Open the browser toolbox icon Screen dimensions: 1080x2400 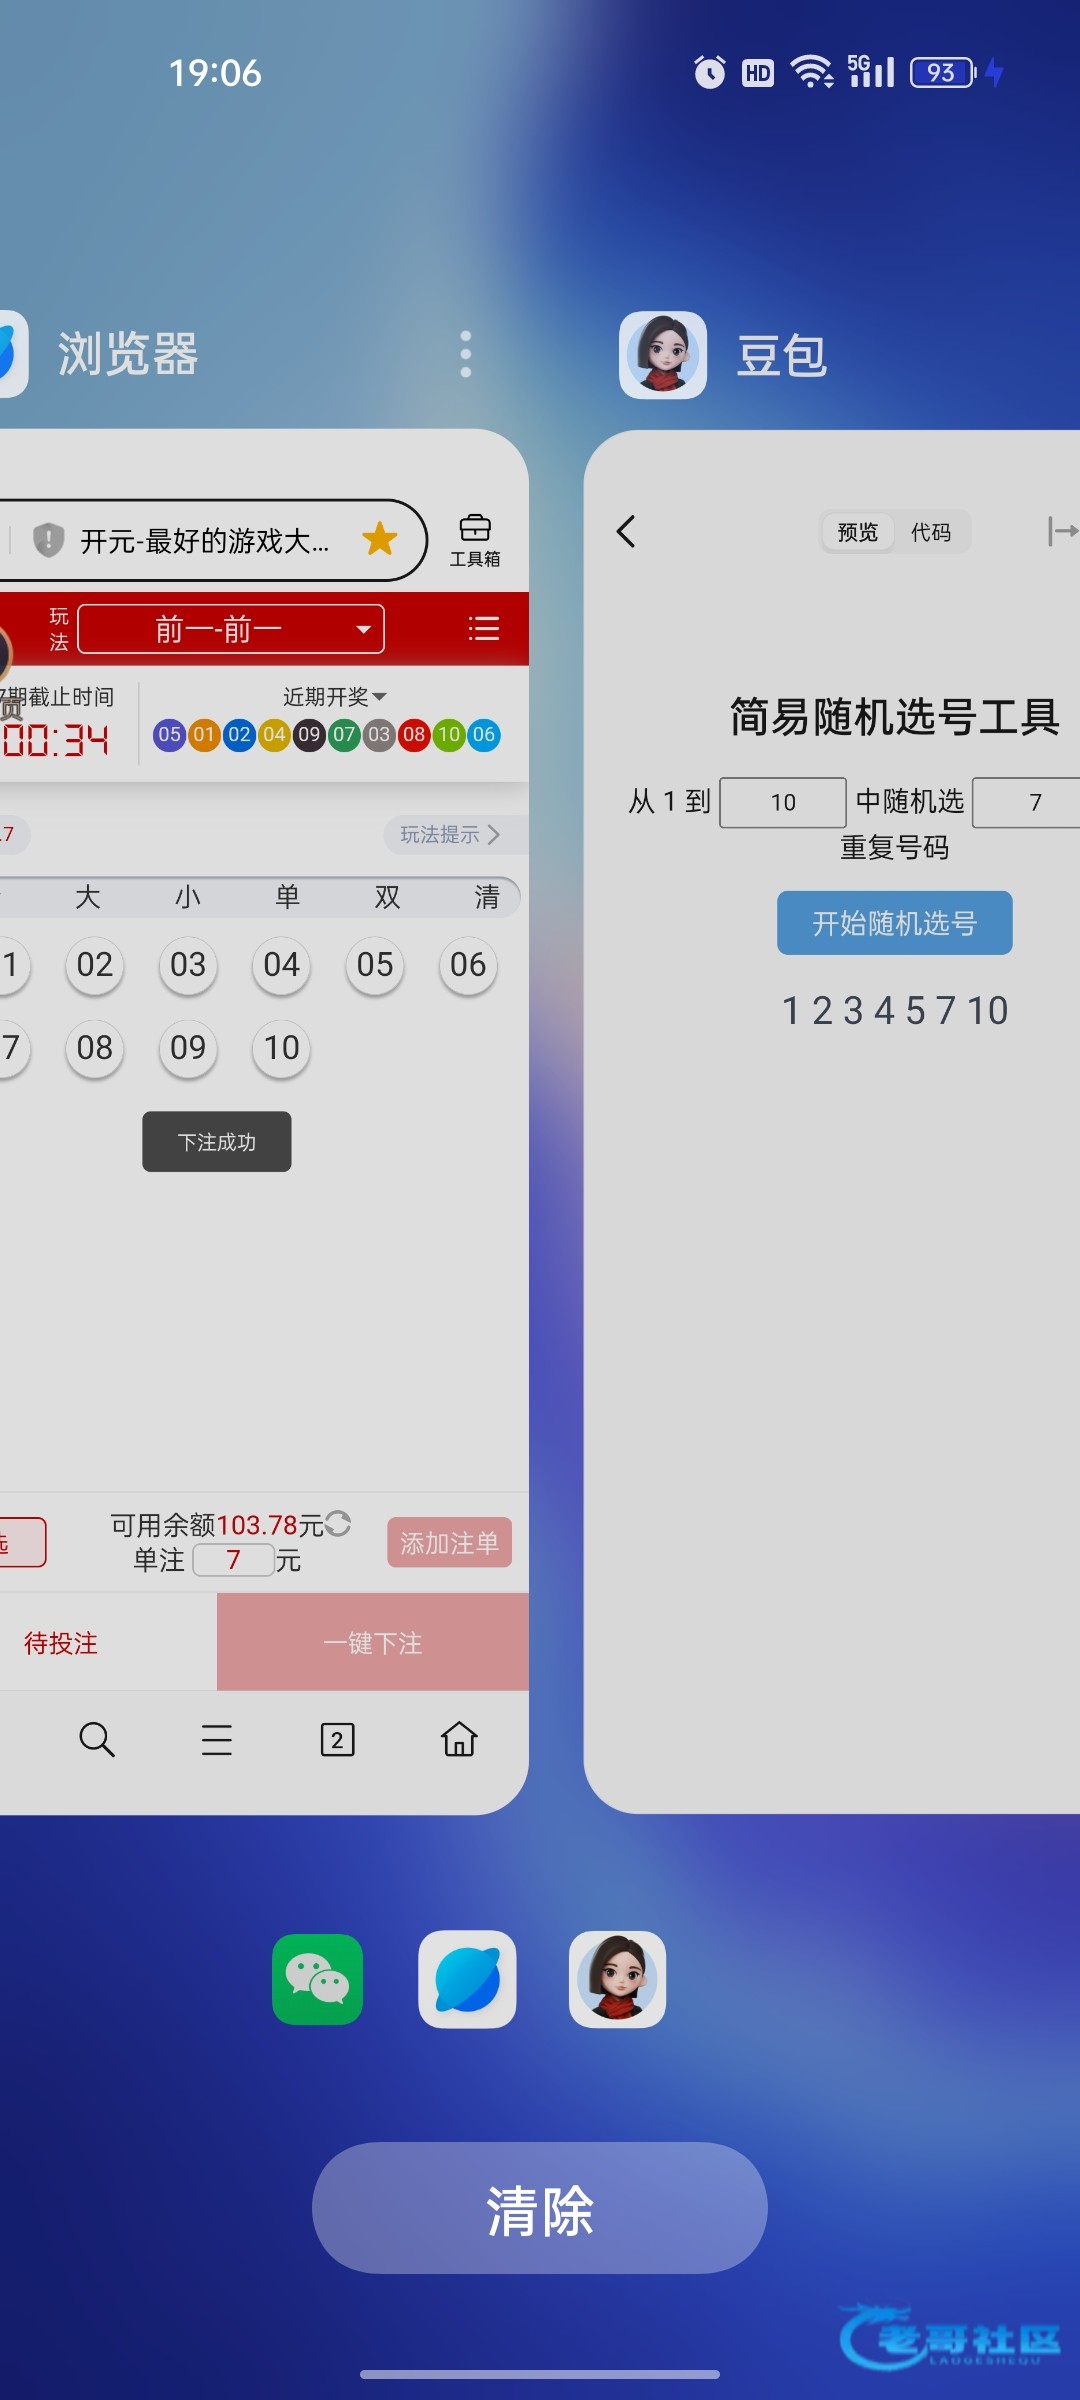pos(474,539)
